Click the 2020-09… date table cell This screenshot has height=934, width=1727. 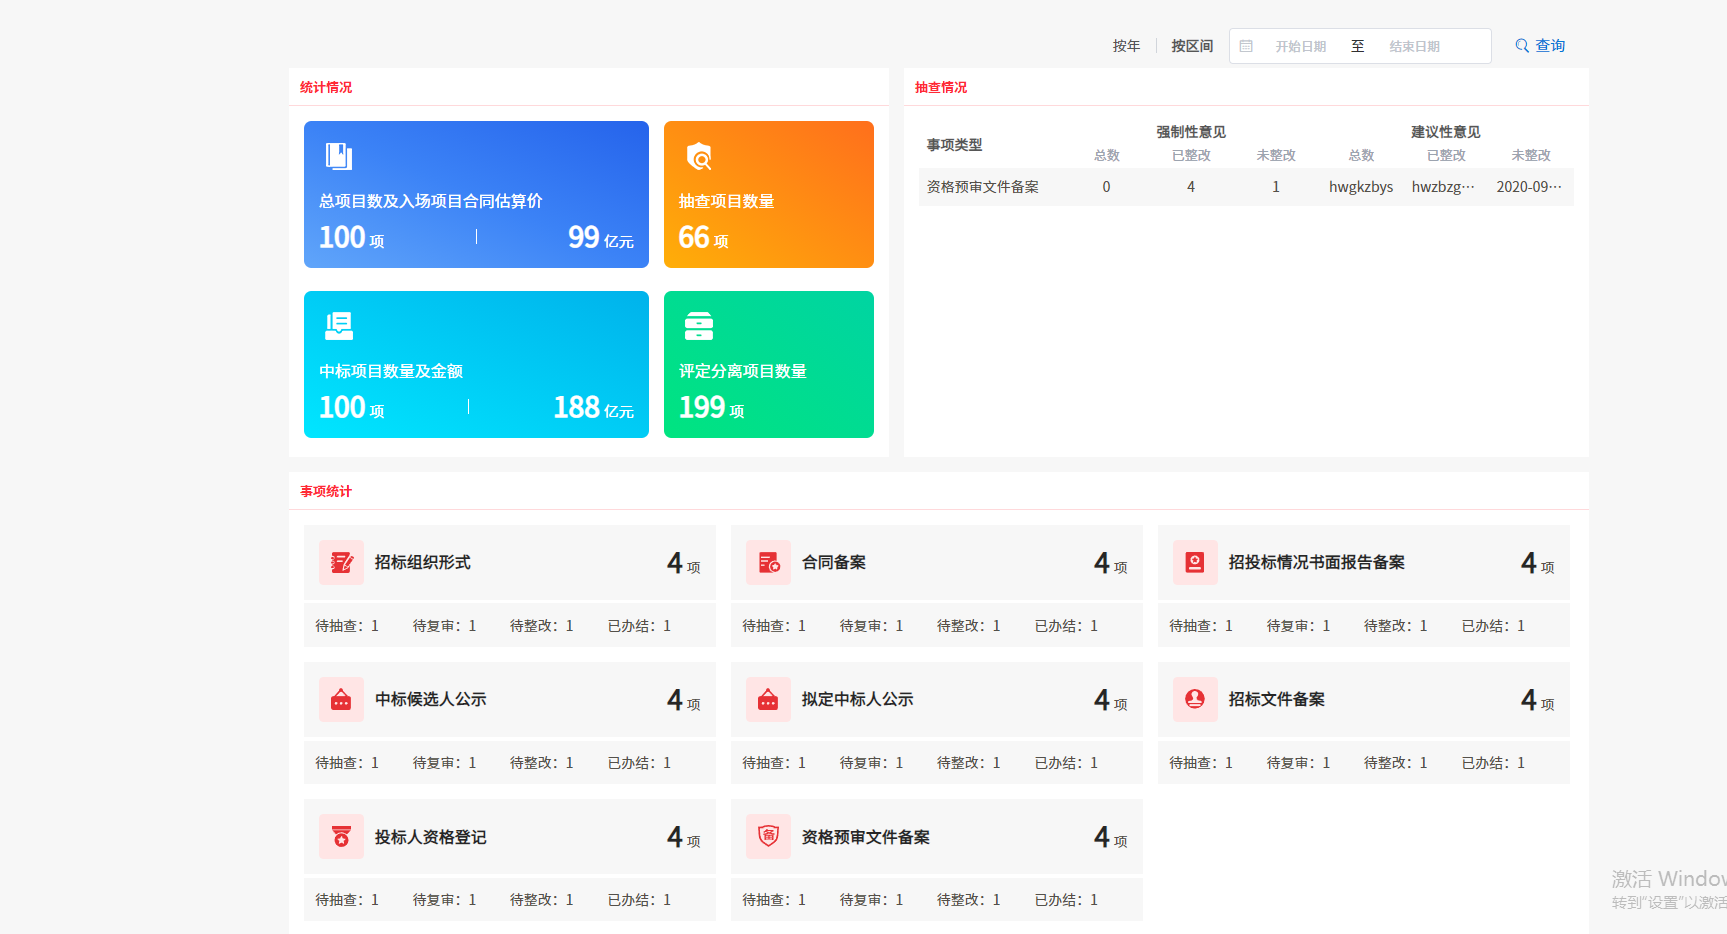pyautogui.click(x=1529, y=187)
